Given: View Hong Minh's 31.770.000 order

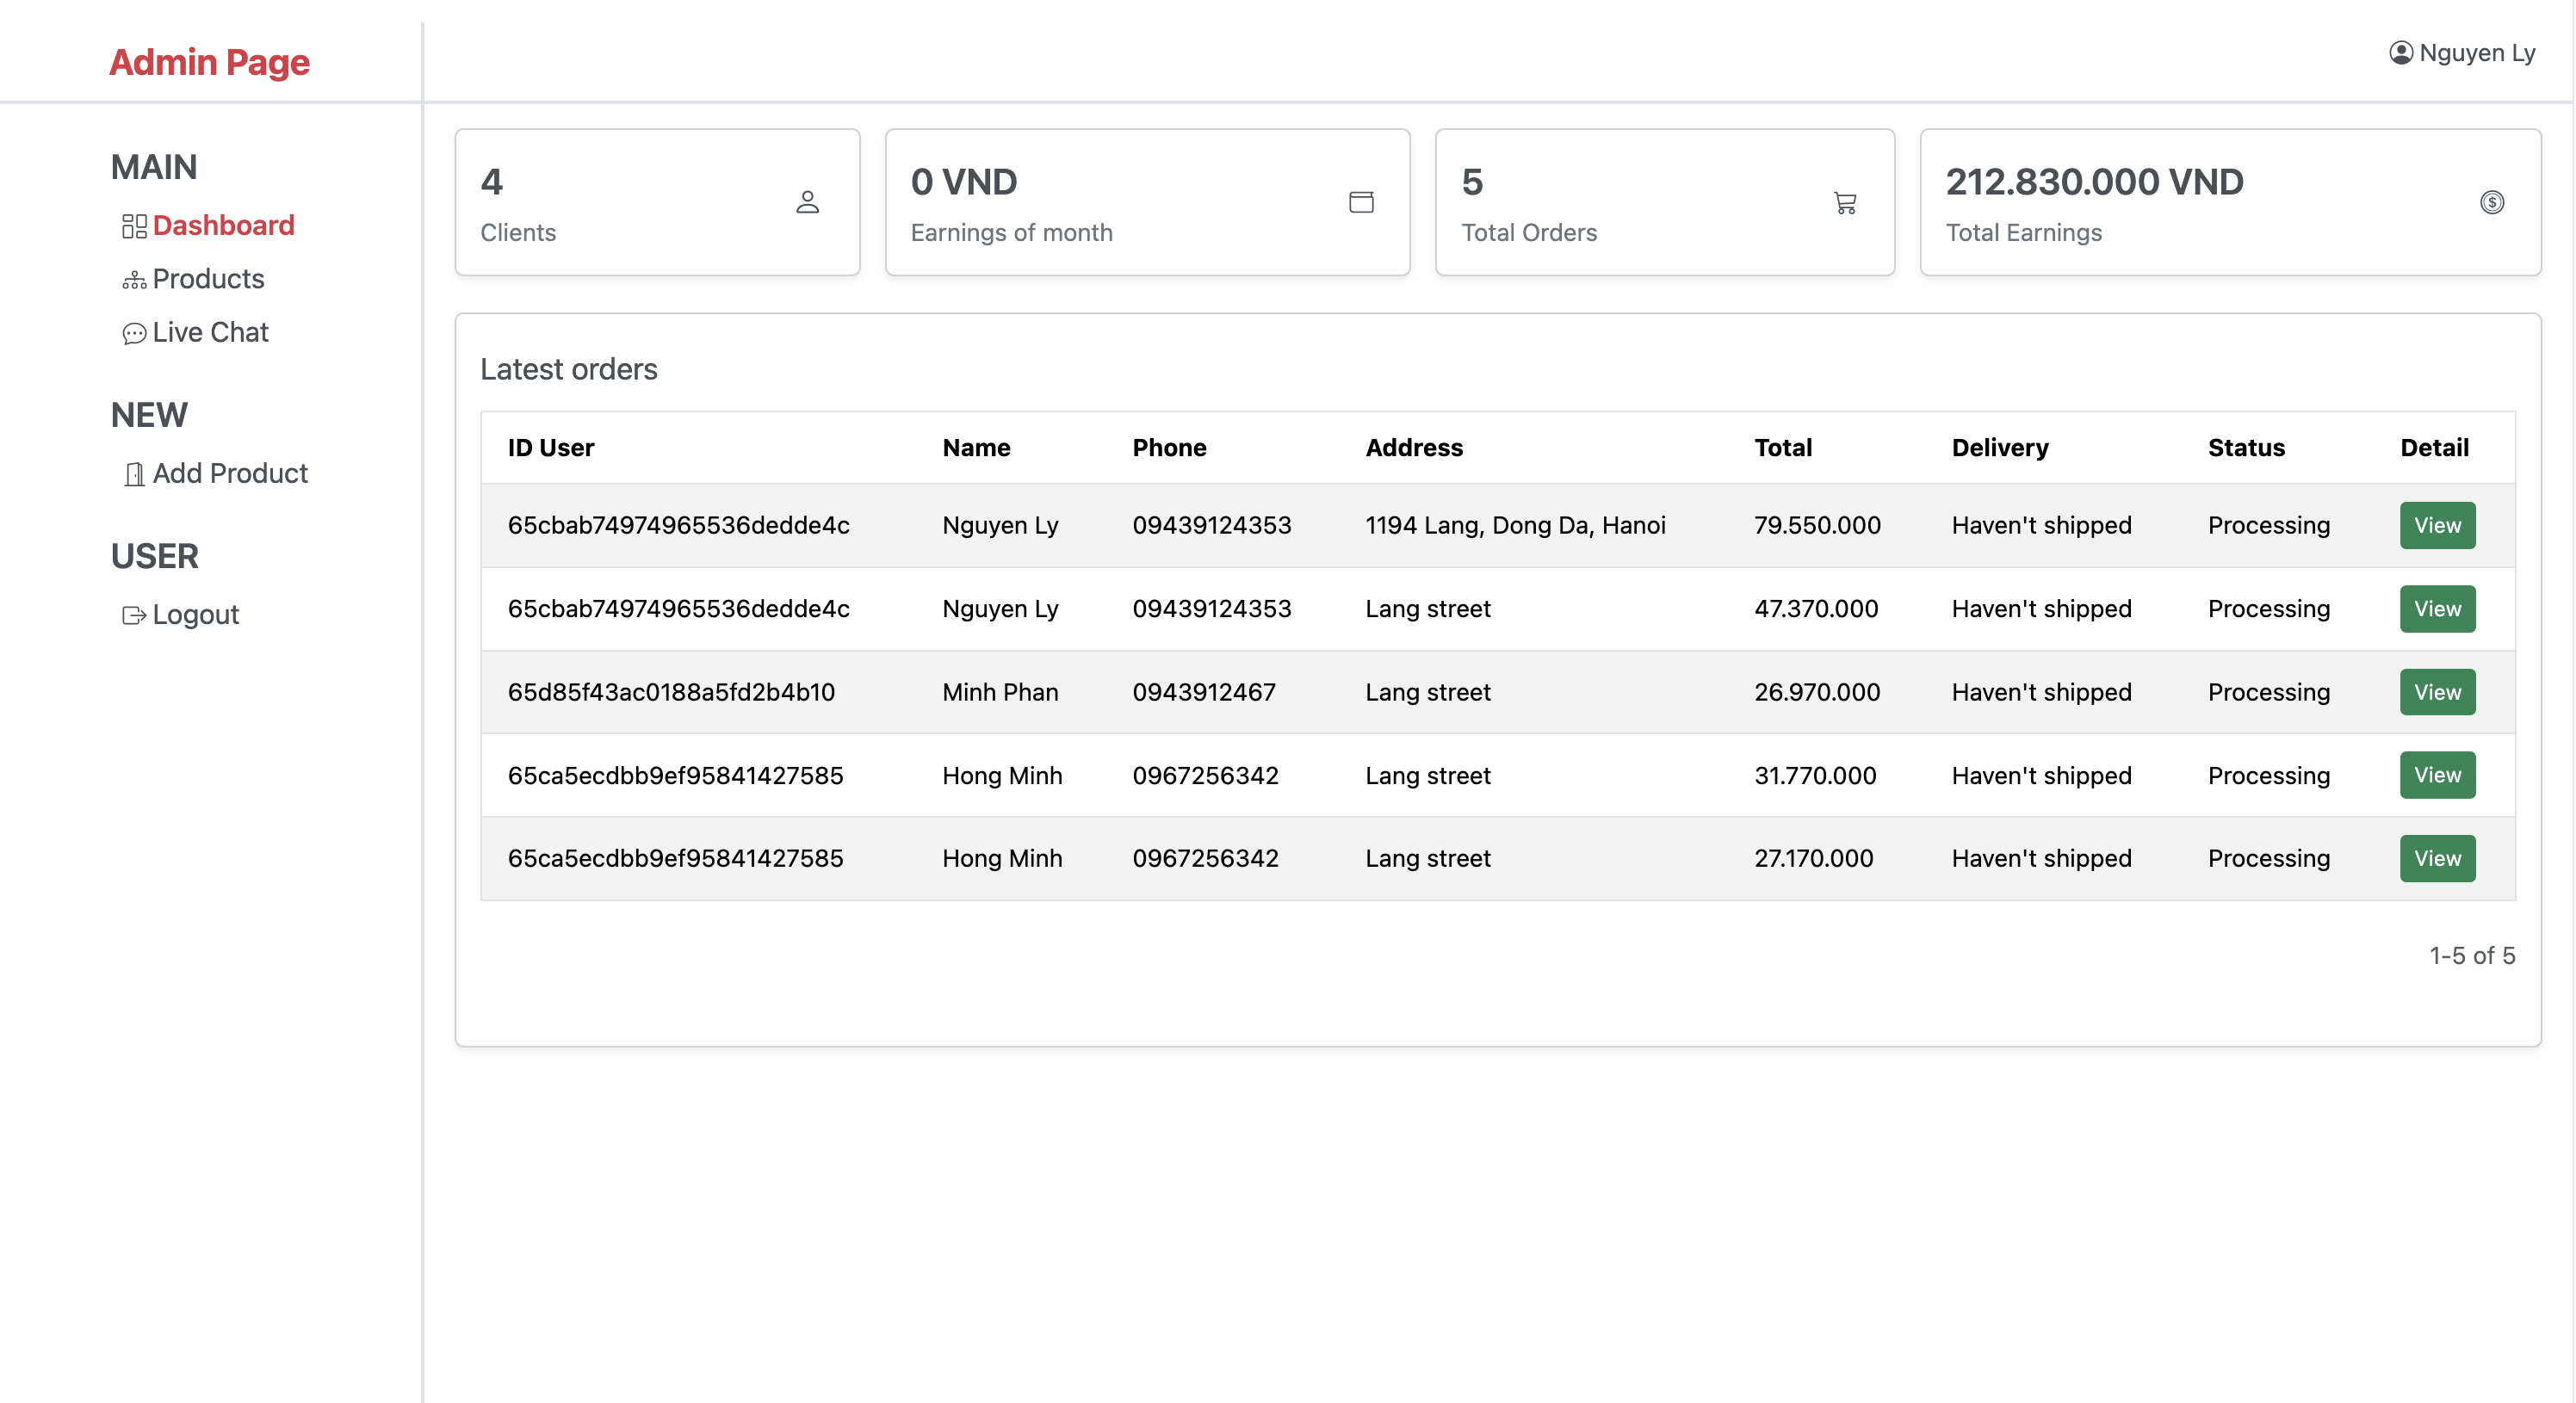Looking at the screenshot, I should click(x=2437, y=775).
